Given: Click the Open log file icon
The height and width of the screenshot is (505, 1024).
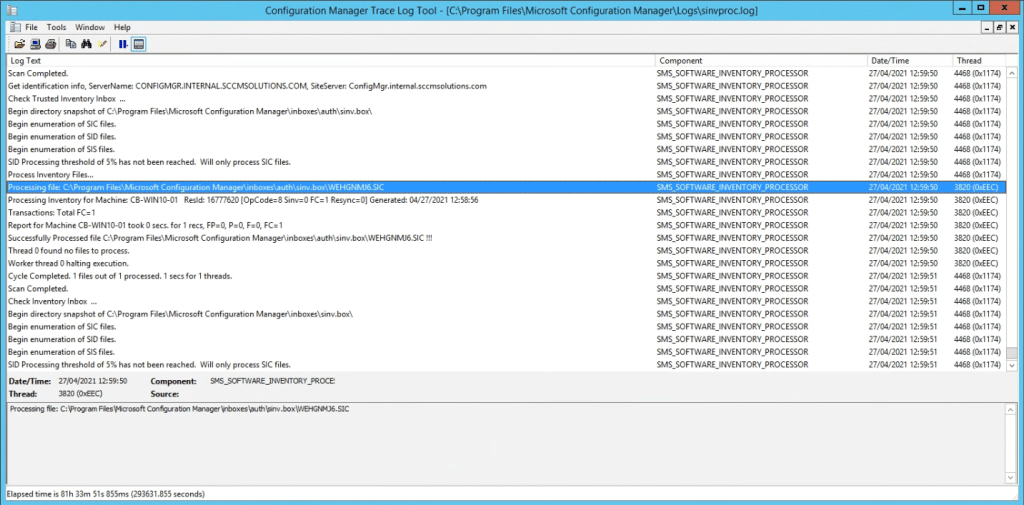Looking at the screenshot, I should [x=19, y=44].
